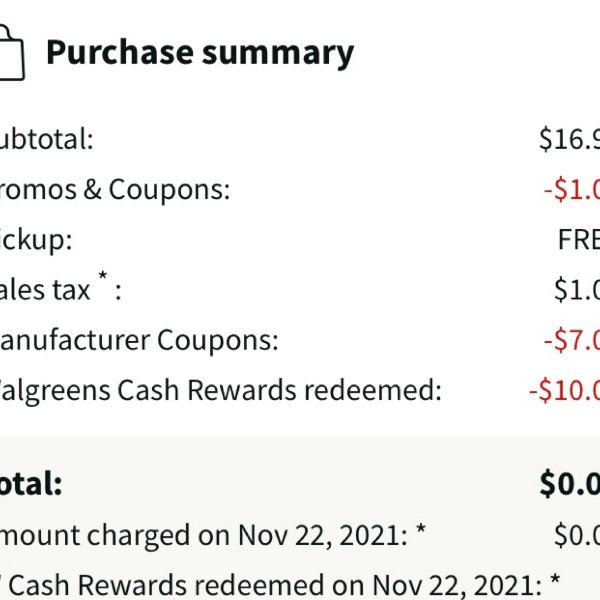Click Amount charged on Nov 22, 2021
The image size is (600, 600).
pos(204,535)
